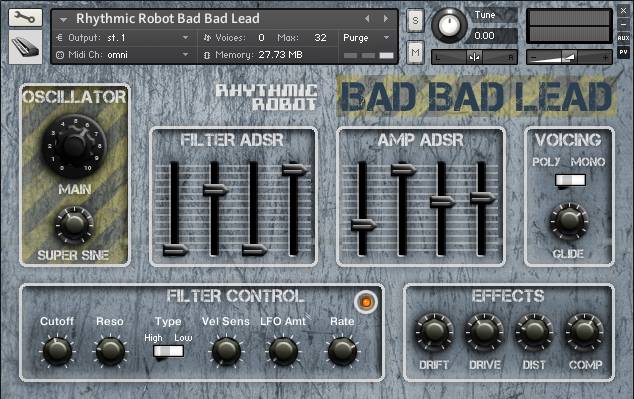Toggle the High/Low filter type switch
Screen dimensions: 634x399
169,351
